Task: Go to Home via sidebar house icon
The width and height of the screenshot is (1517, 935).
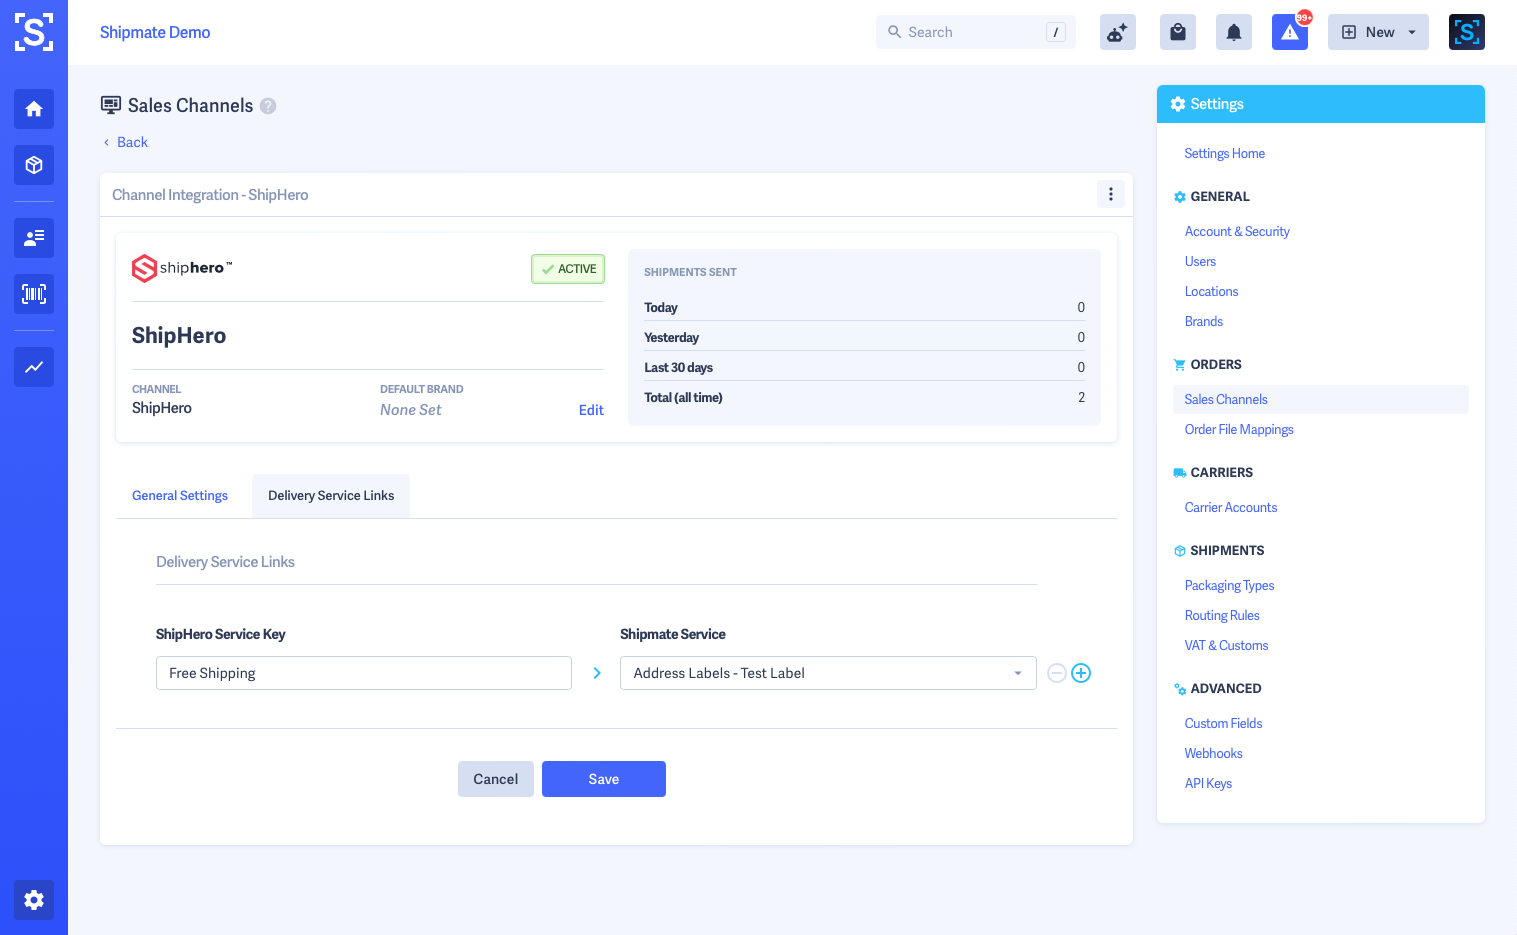Action: coord(34,109)
